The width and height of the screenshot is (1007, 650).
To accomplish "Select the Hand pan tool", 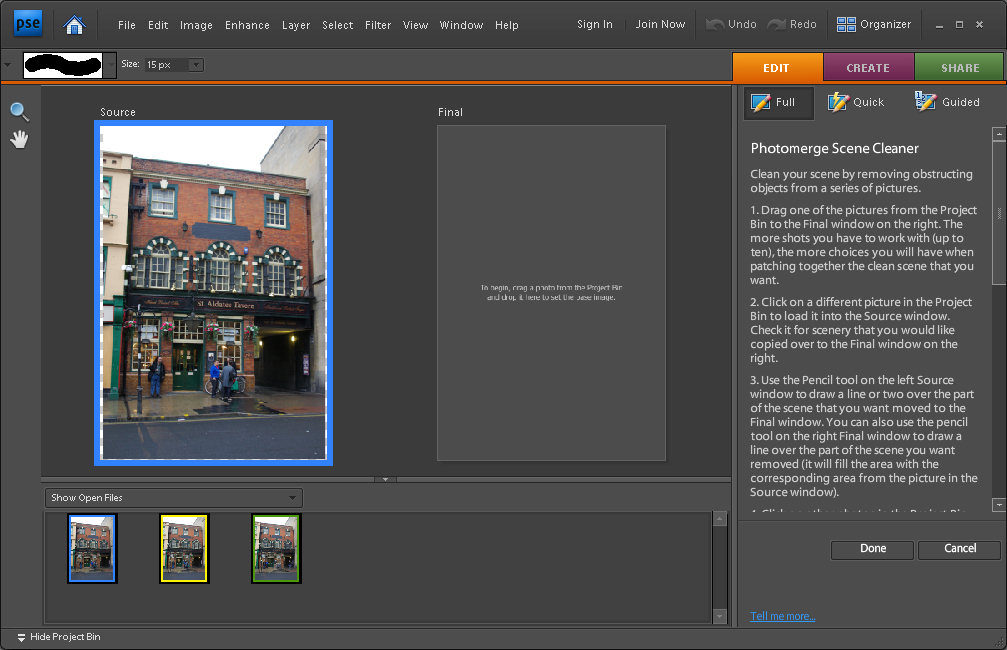I will (19, 139).
